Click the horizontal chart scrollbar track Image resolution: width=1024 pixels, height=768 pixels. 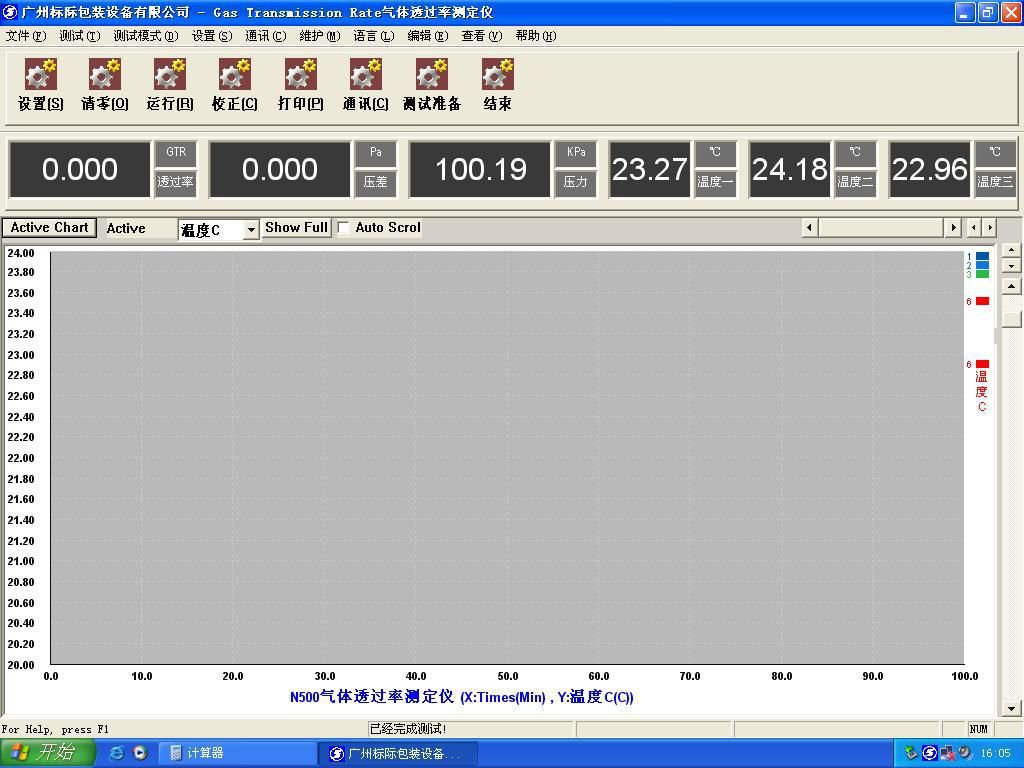tap(882, 227)
